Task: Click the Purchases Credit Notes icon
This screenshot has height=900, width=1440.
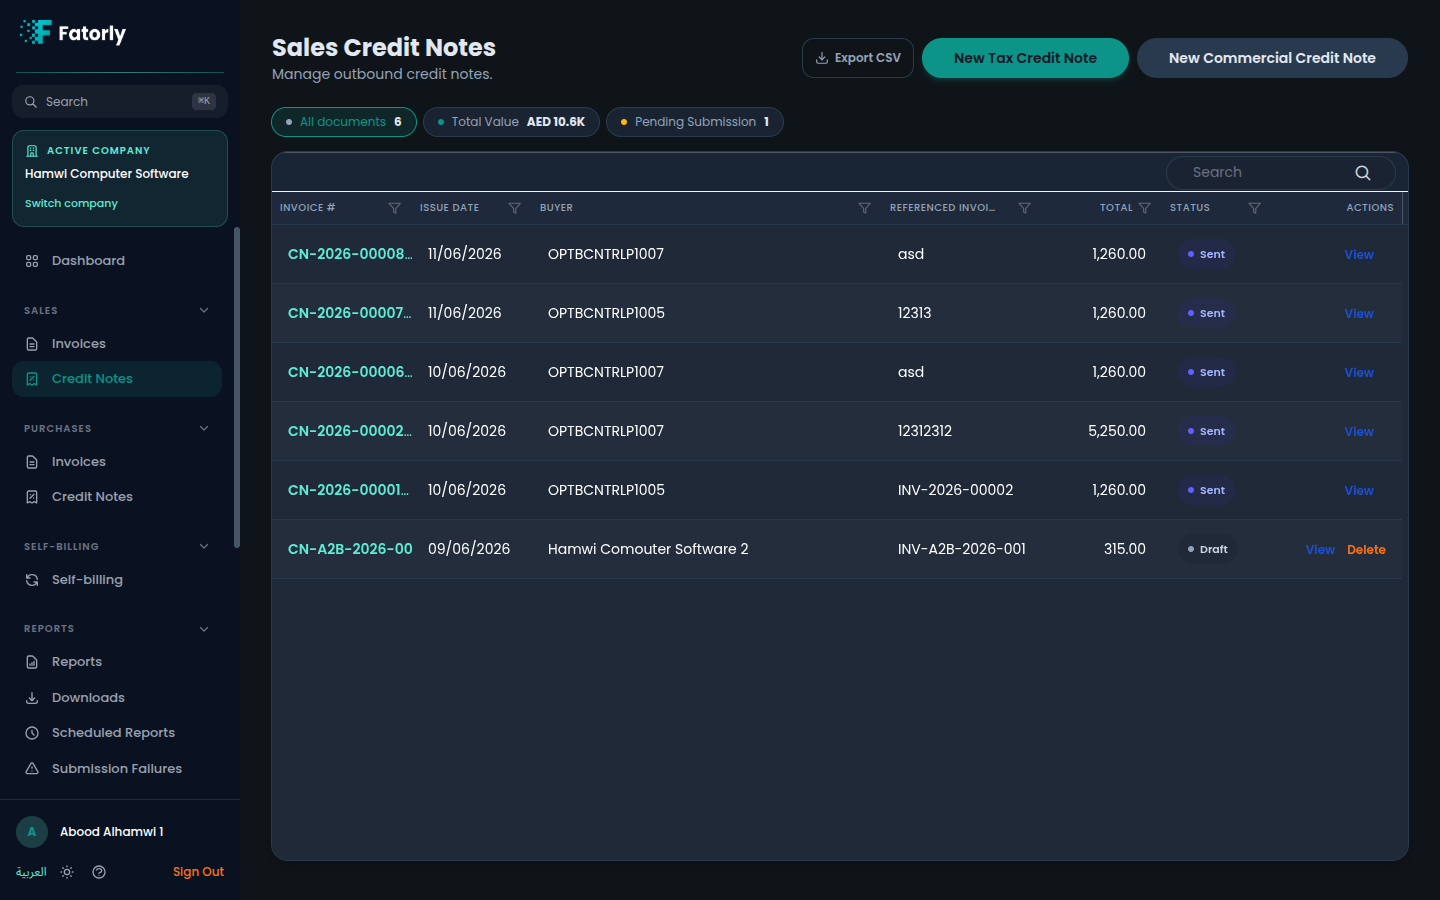Action: pos(32,497)
